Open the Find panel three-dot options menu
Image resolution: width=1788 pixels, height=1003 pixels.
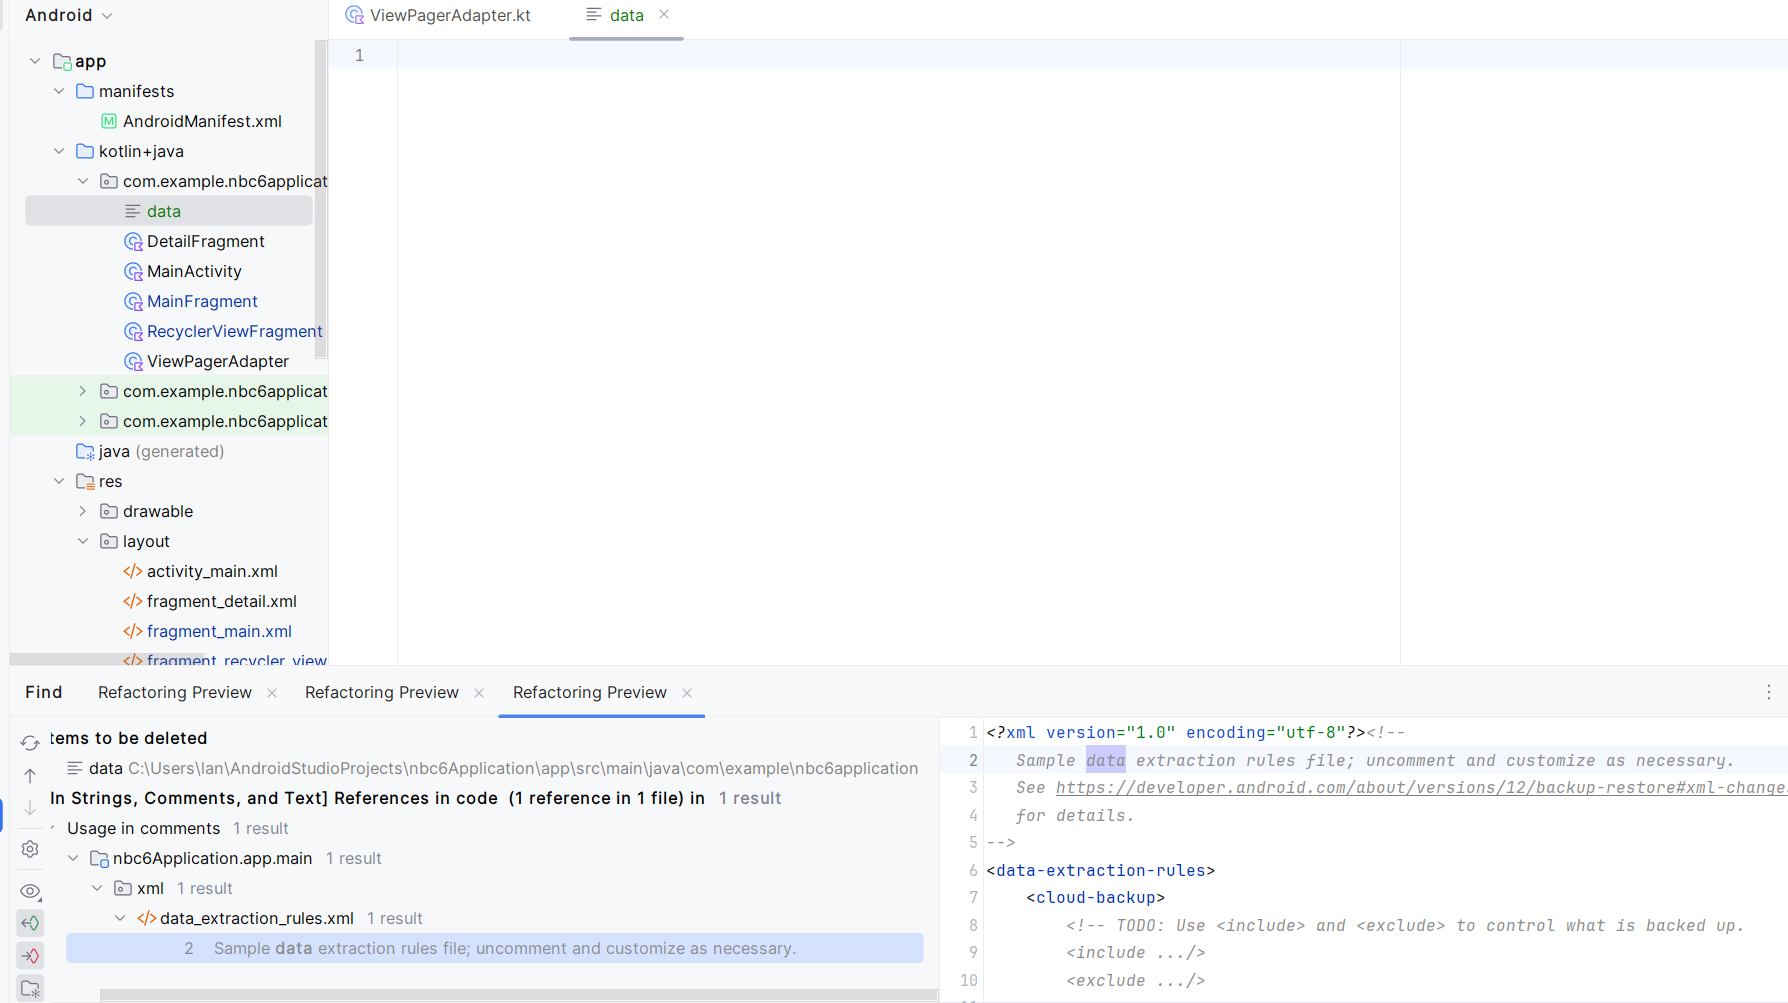pos(1768,692)
